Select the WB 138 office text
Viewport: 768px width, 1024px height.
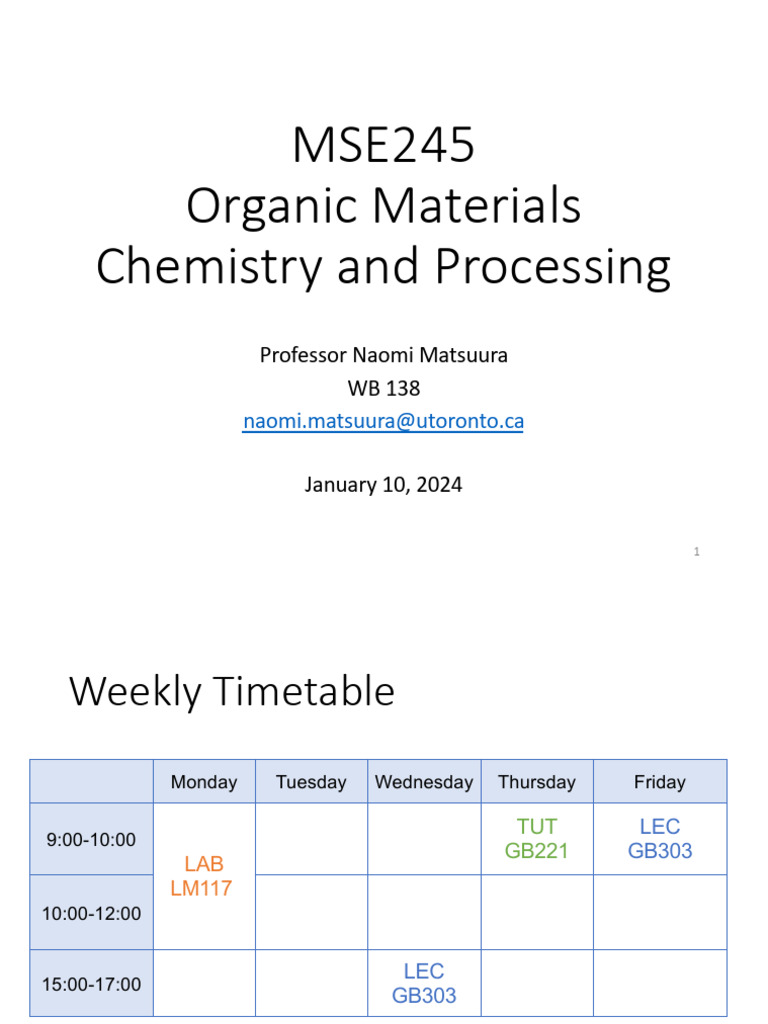point(384,388)
